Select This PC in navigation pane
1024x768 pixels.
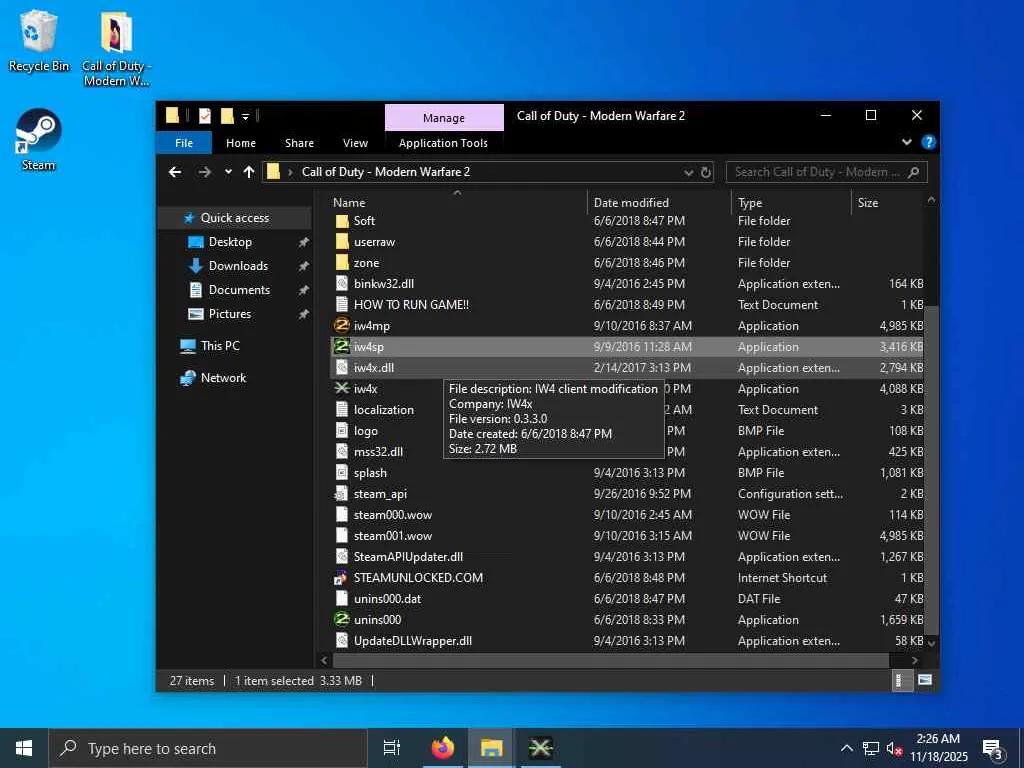click(220, 345)
